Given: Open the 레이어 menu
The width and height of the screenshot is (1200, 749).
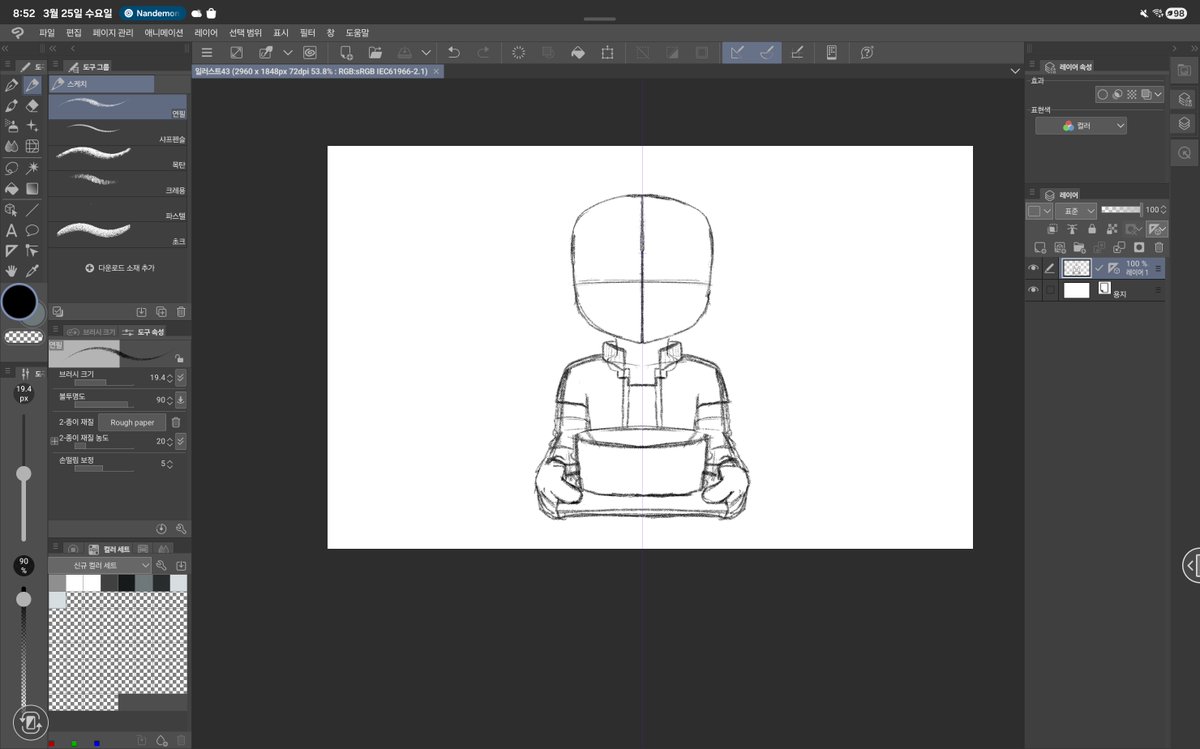Looking at the screenshot, I should 206,32.
